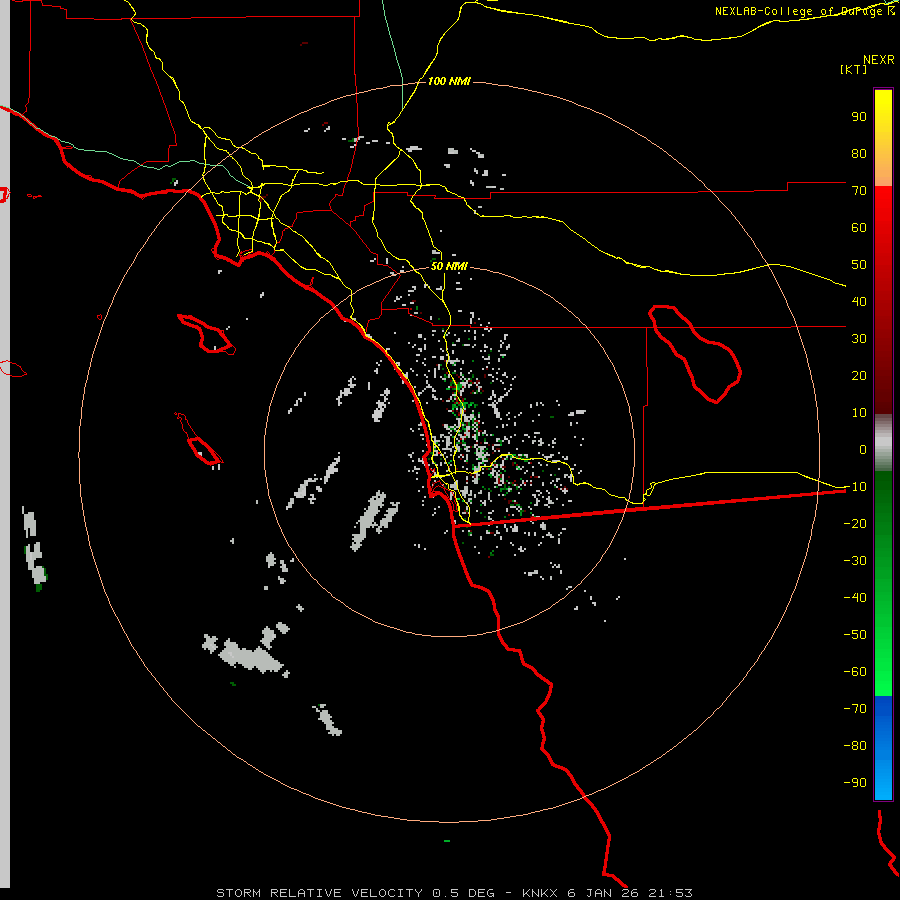Click the positive 90 value on the velocity scale
Viewport: 900px width, 900px height.
pyautogui.click(x=859, y=117)
